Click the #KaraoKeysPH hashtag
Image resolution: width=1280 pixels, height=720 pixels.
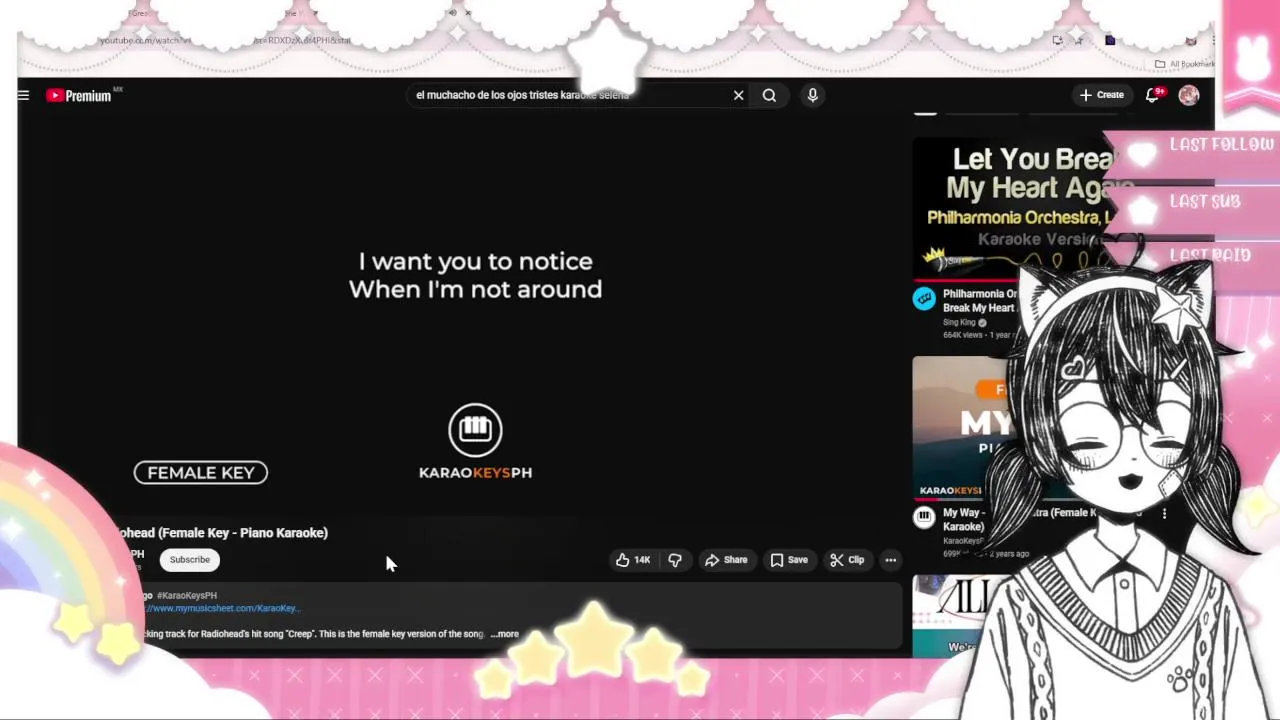(187, 596)
